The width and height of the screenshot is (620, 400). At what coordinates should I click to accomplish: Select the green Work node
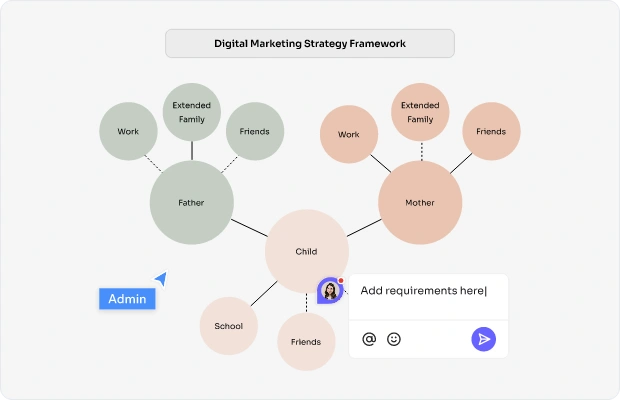click(128, 131)
